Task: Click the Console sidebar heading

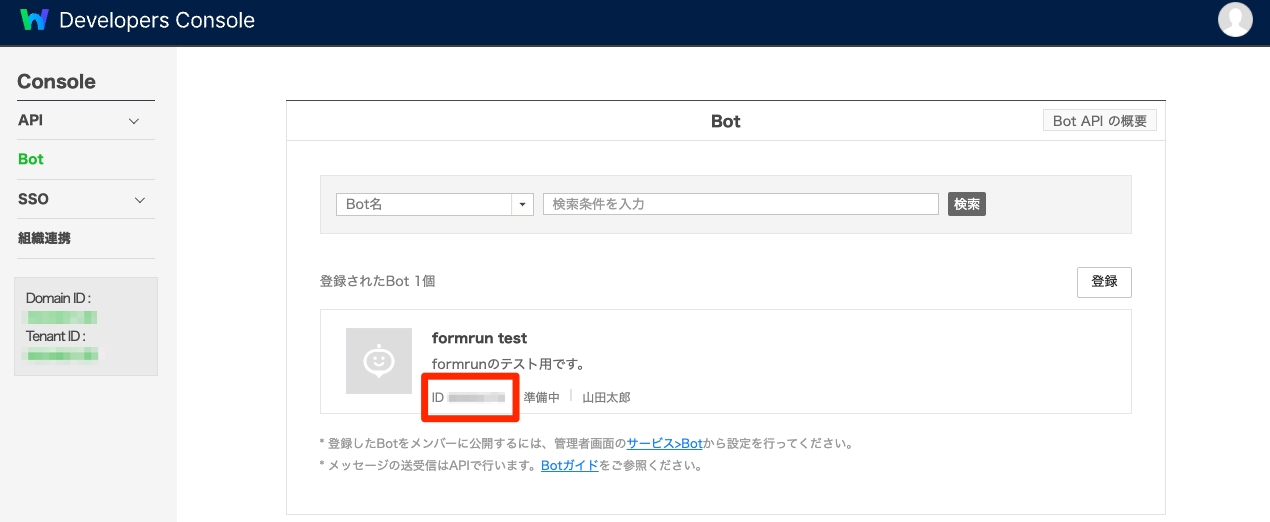Action: click(57, 82)
